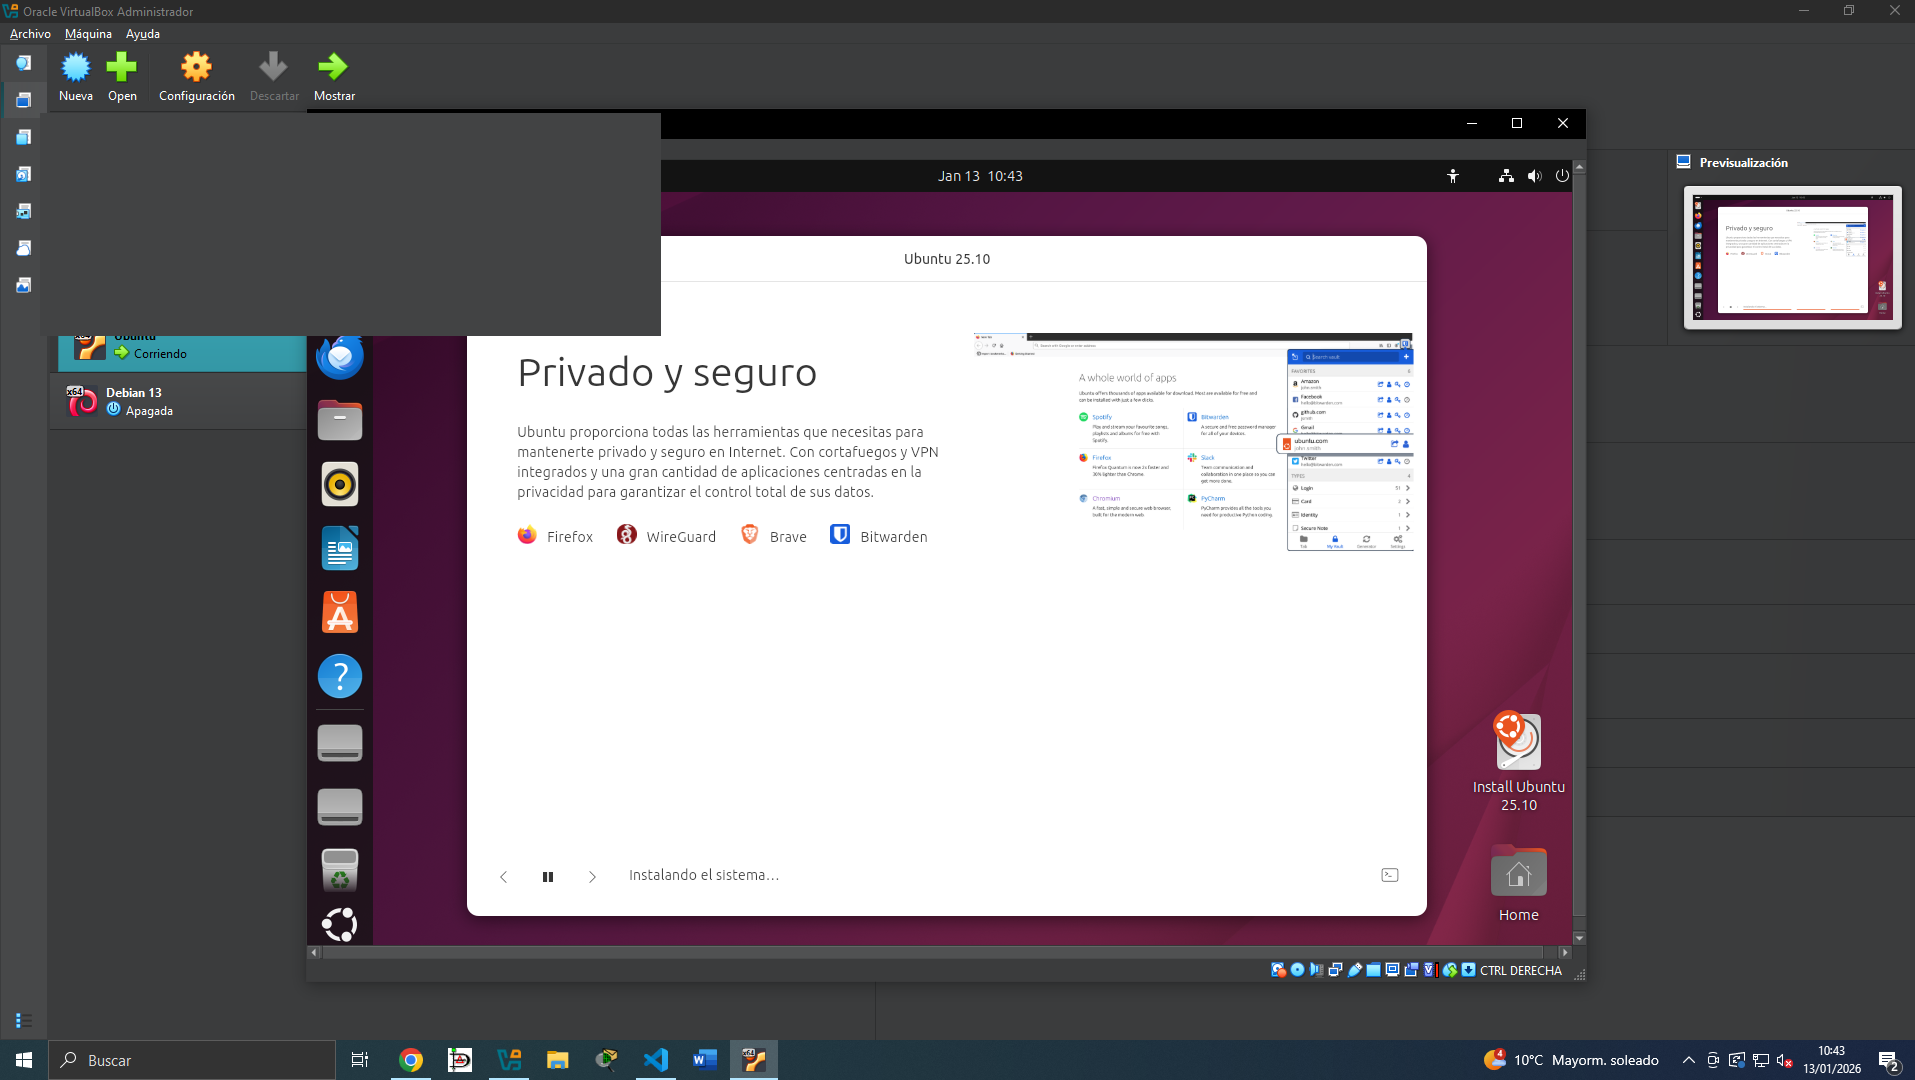Go to next installer slide
The width and height of the screenshot is (1915, 1080).
pos(592,877)
